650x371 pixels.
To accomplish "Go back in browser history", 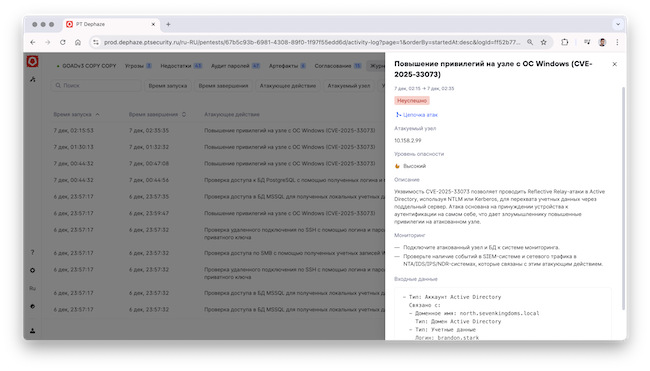I will (x=33, y=42).
